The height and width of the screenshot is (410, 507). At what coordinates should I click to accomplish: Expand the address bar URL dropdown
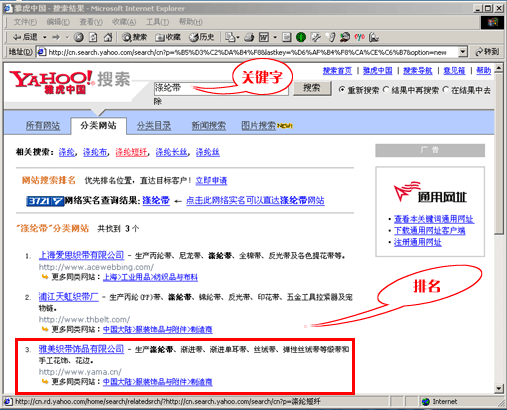tap(463, 52)
